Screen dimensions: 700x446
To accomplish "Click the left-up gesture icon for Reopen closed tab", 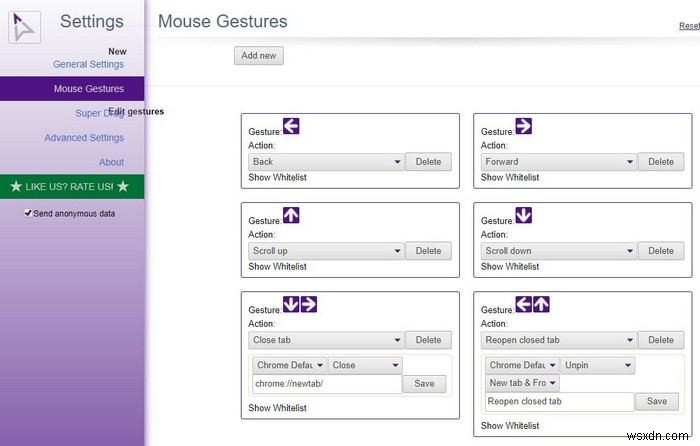I will coord(533,304).
